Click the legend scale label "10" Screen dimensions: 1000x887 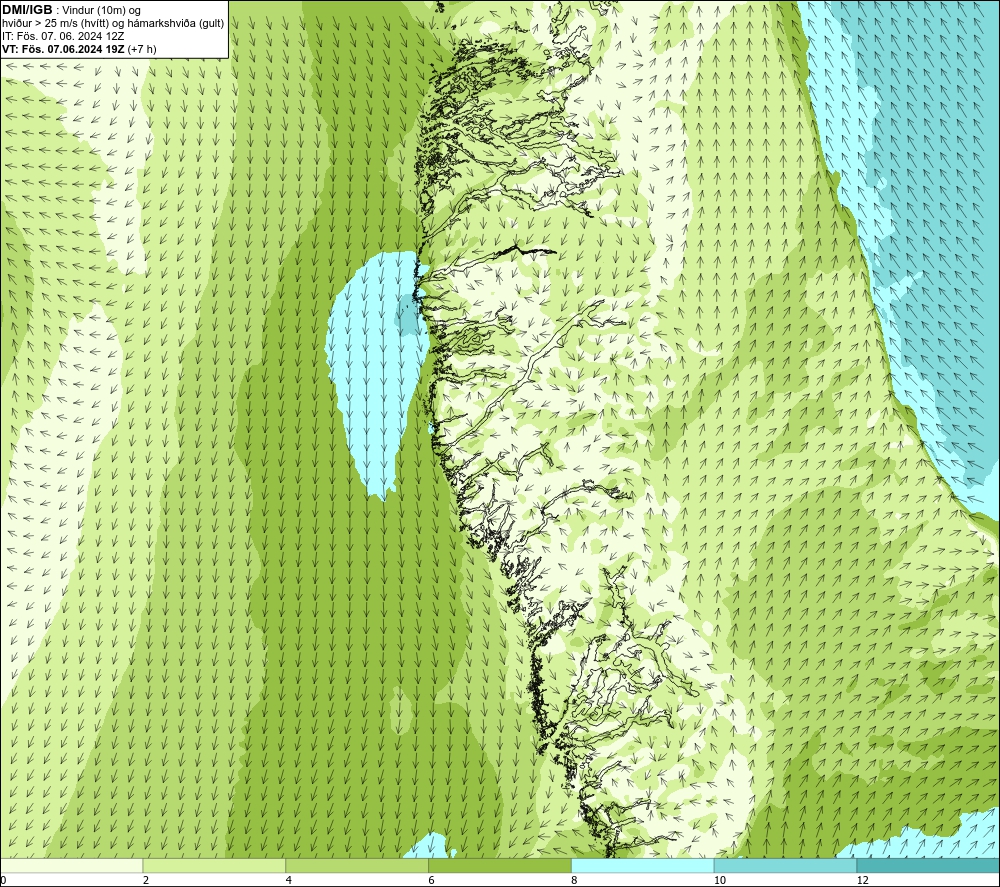pyautogui.click(x=720, y=881)
